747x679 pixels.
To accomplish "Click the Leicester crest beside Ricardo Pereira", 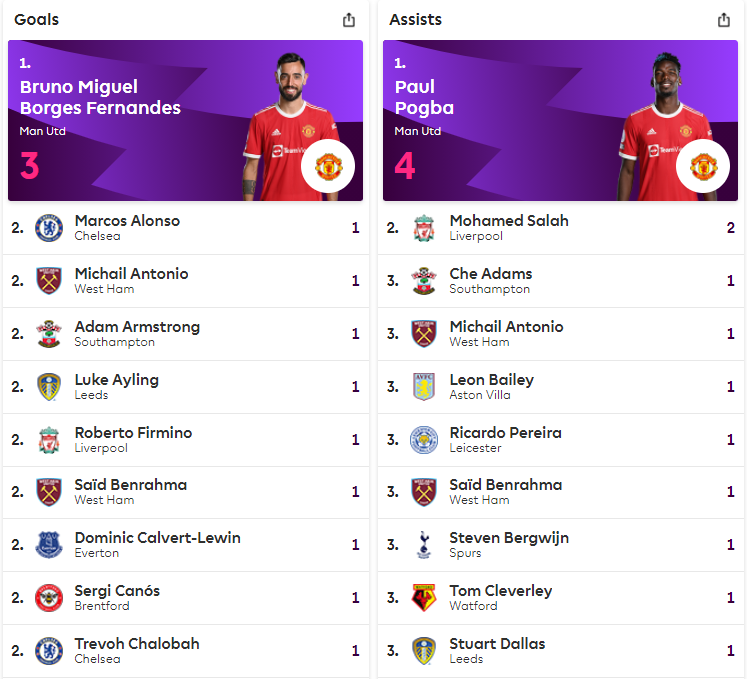I will 424,440.
